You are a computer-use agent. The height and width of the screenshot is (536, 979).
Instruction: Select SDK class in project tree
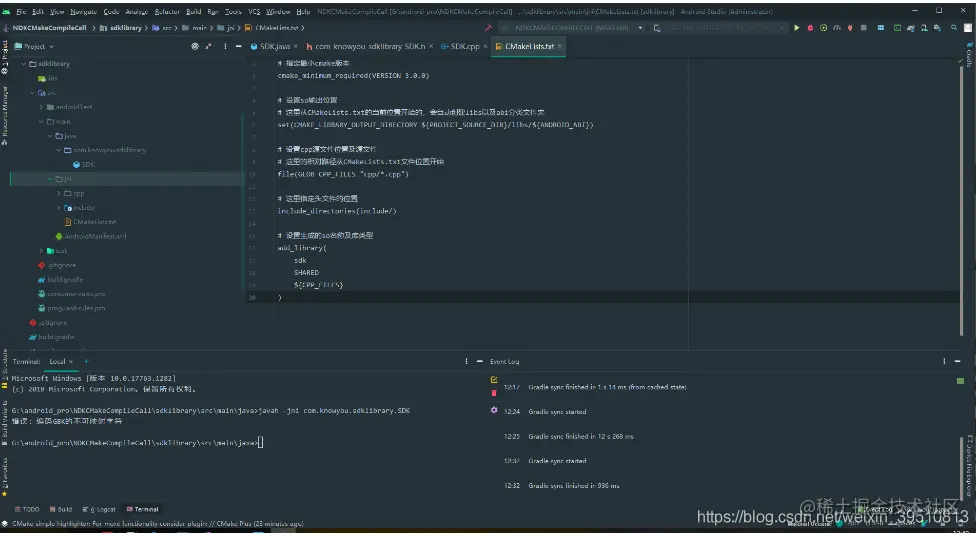click(x=84, y=164)
